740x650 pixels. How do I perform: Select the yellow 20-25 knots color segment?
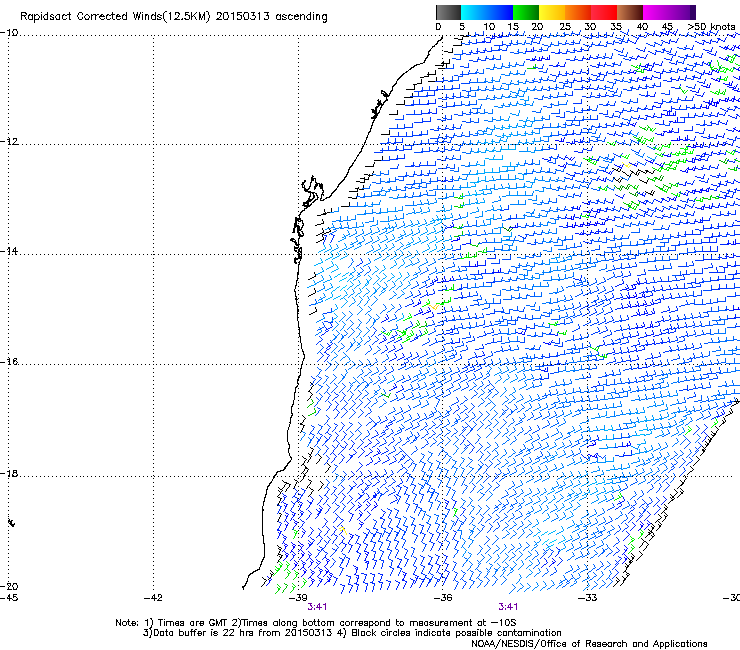[x=552, y=12]
